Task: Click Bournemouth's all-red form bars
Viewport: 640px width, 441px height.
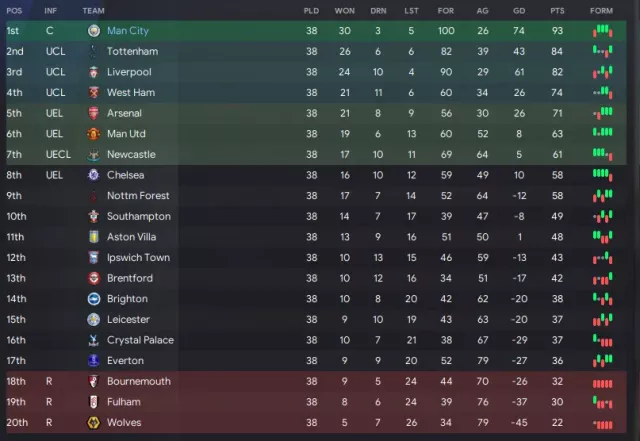Action: coord(602,383)
